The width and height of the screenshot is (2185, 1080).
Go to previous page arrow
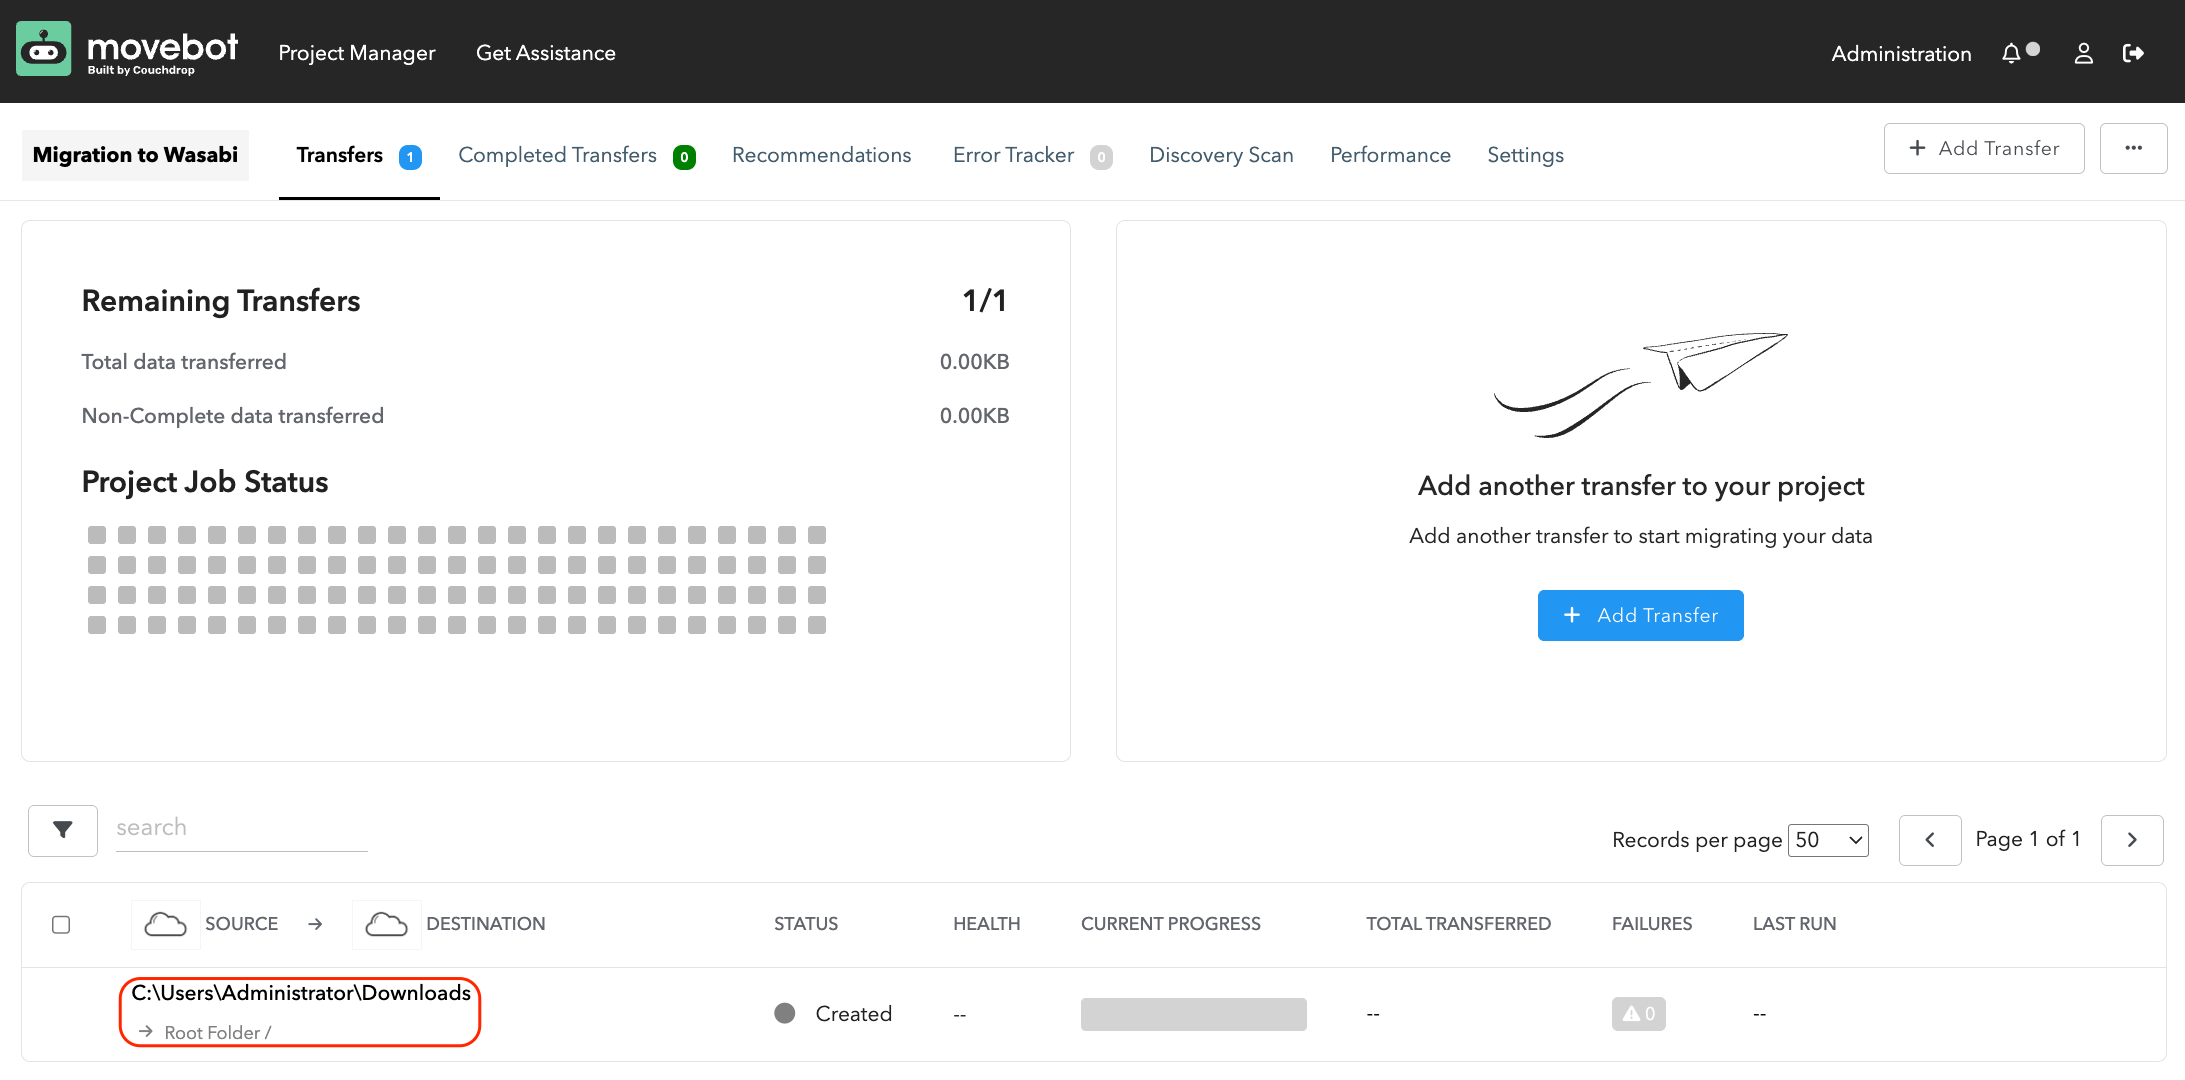(1930, 840)
